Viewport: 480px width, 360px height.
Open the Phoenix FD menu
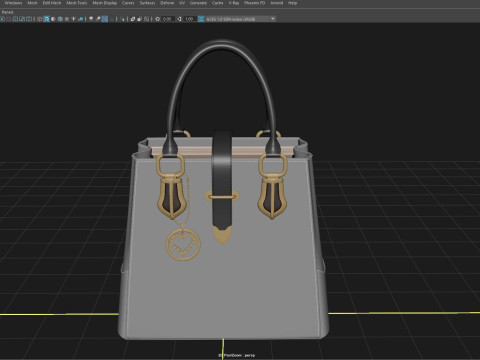(x=255, y=3)
